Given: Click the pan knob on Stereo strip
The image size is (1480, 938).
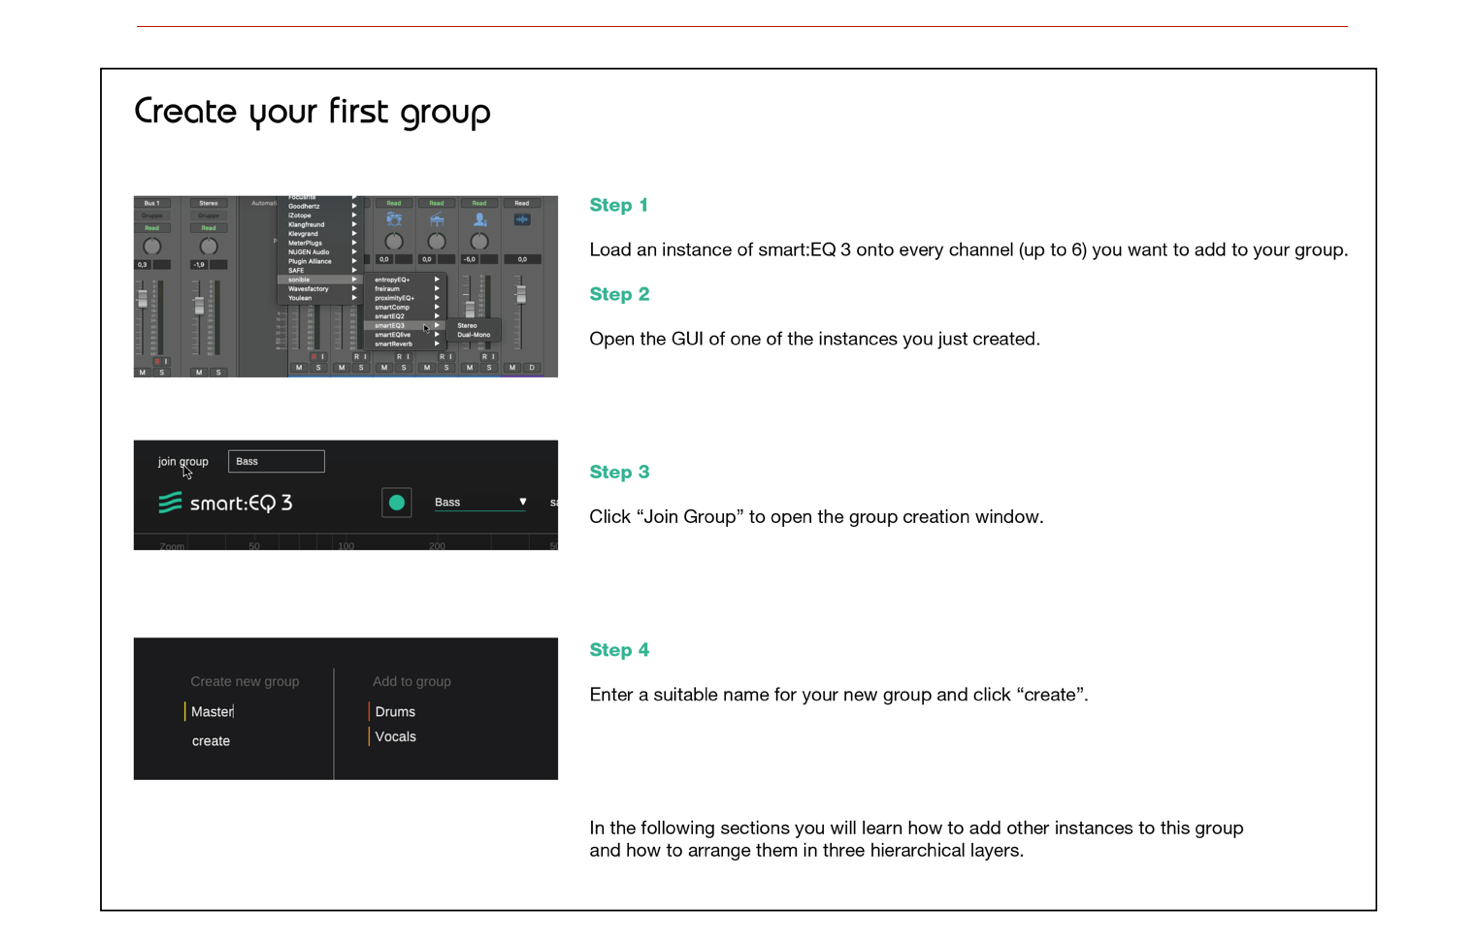Looking at the screenshot, I should [209, 246].
